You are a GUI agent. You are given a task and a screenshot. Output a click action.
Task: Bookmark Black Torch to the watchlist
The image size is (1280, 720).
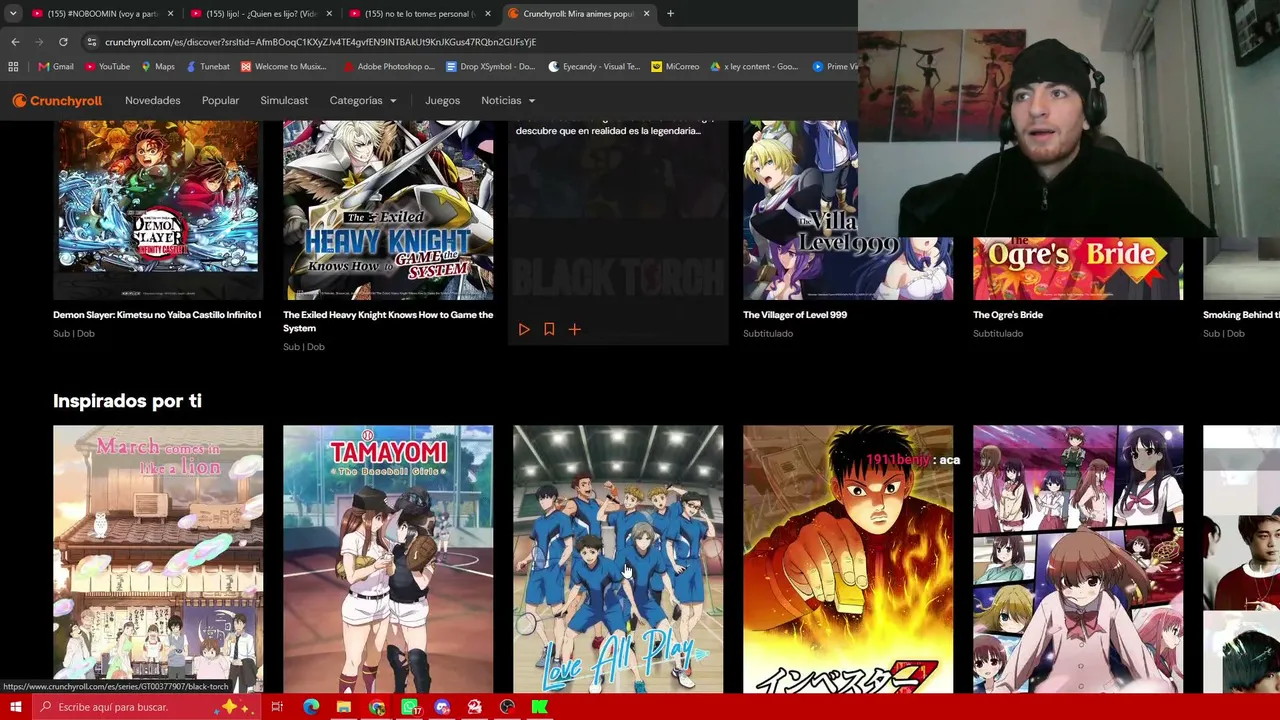tap(549, 329)
